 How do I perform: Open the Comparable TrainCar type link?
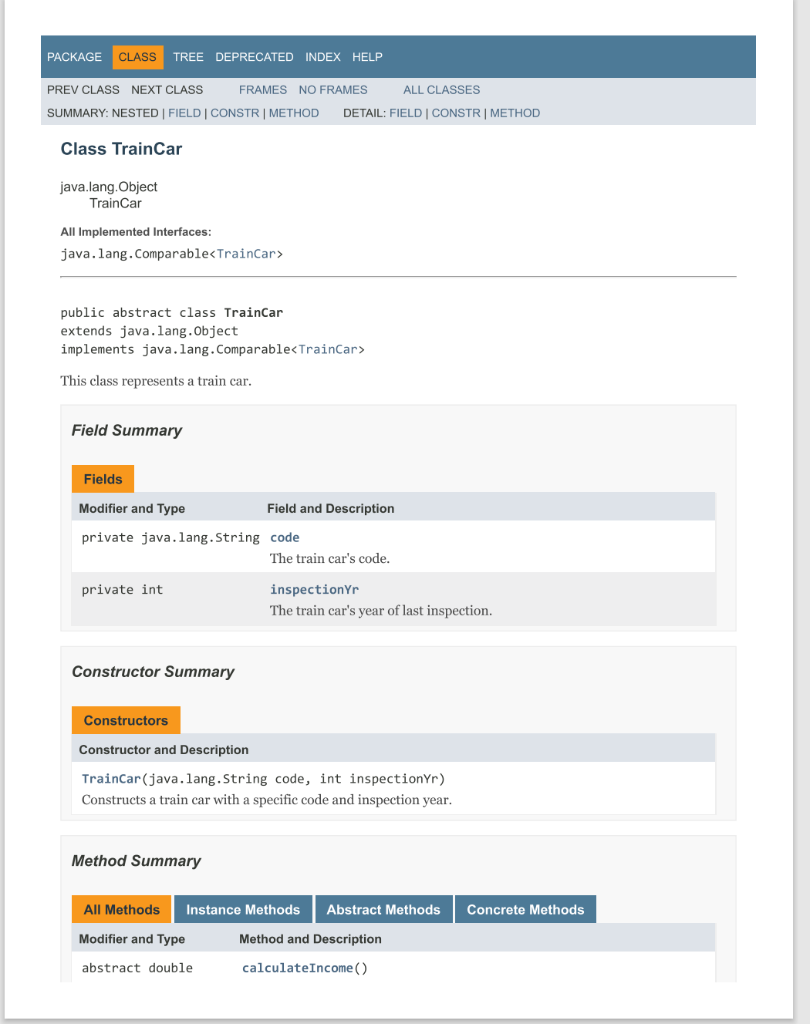tap(248, 253)
